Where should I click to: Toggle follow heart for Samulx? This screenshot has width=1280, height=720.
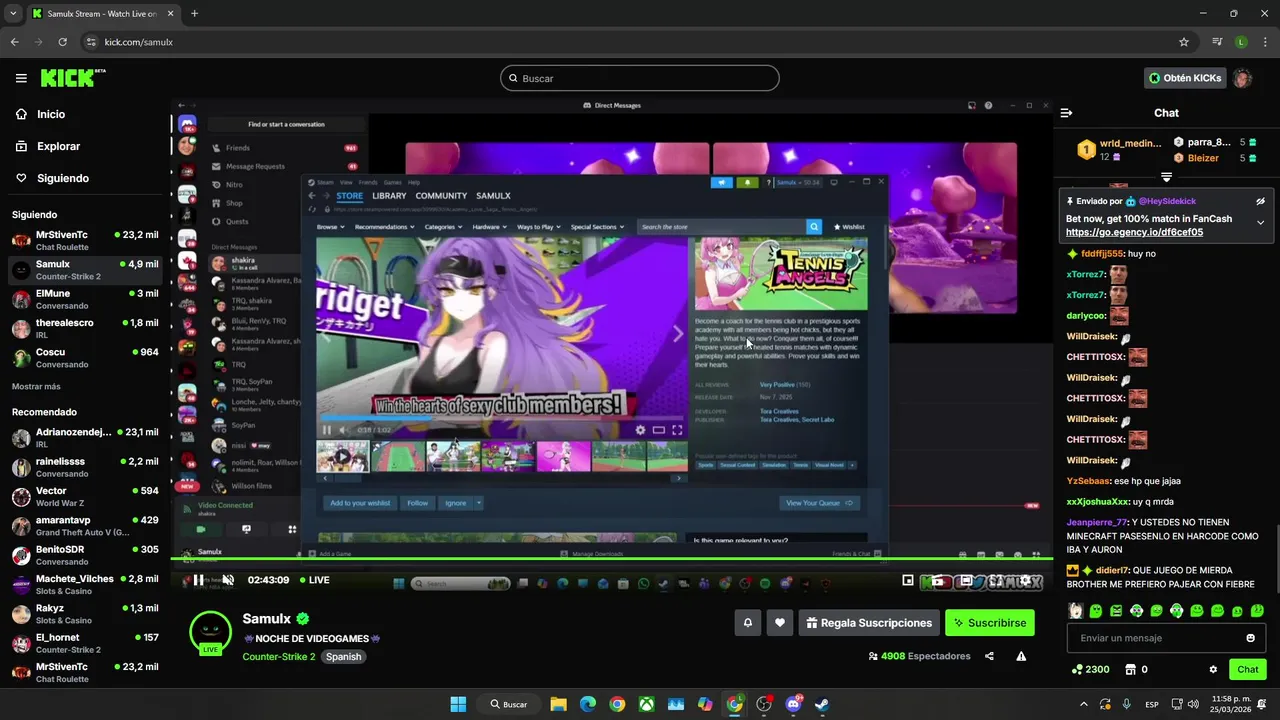(780, 623)
